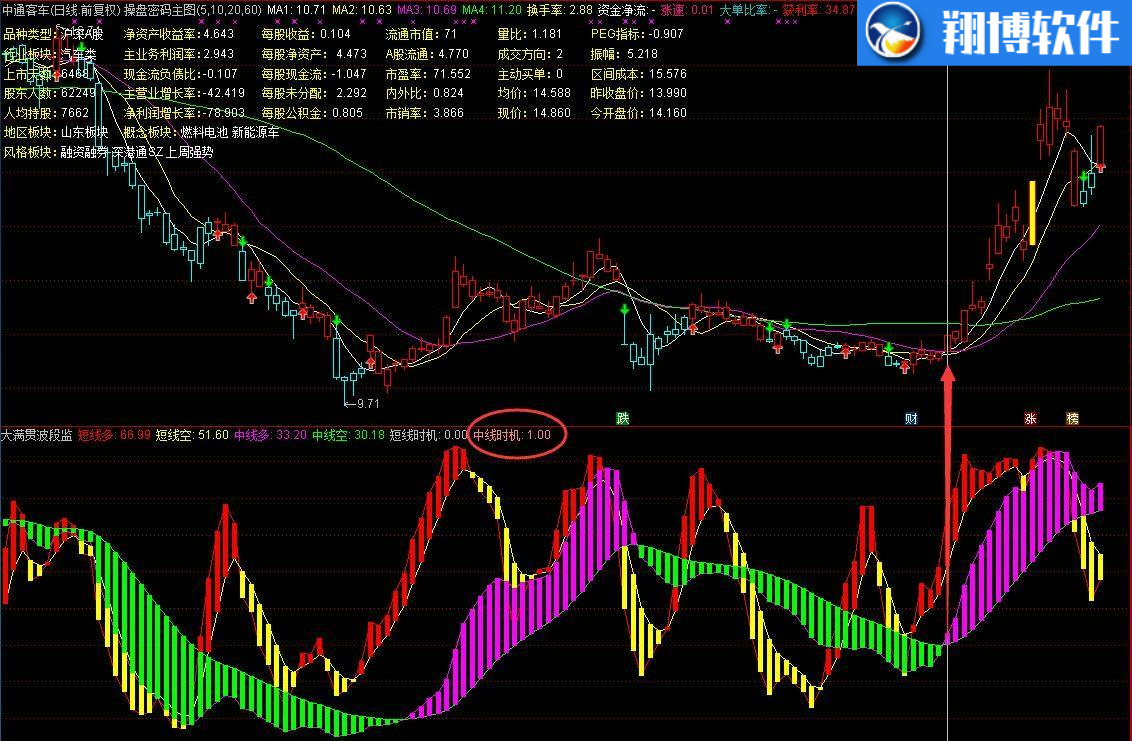Image resolution: width=1132 pixels, height=741 pixels.
Task: Click the 净资产收益率: 4.643 entry
Action: (x=179, y=33)
